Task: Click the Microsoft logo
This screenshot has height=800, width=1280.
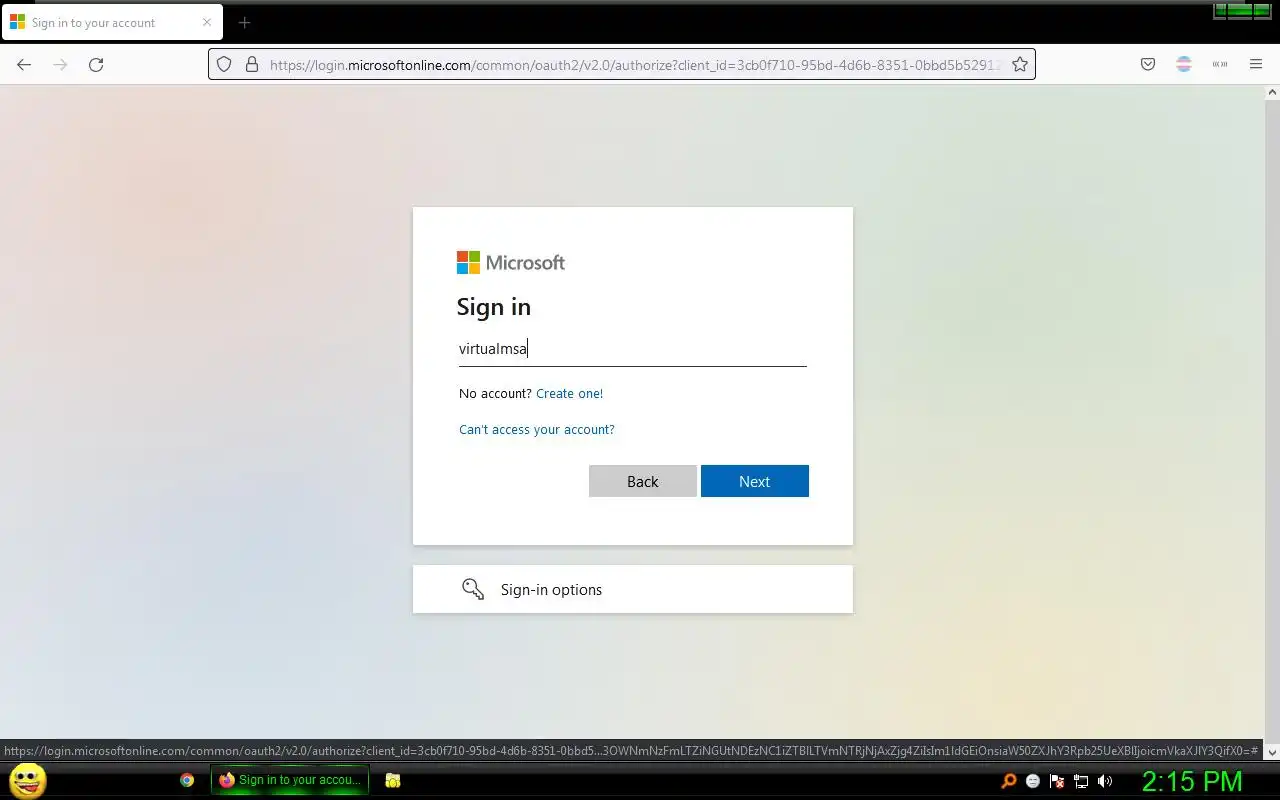Action: coord(511,262)
